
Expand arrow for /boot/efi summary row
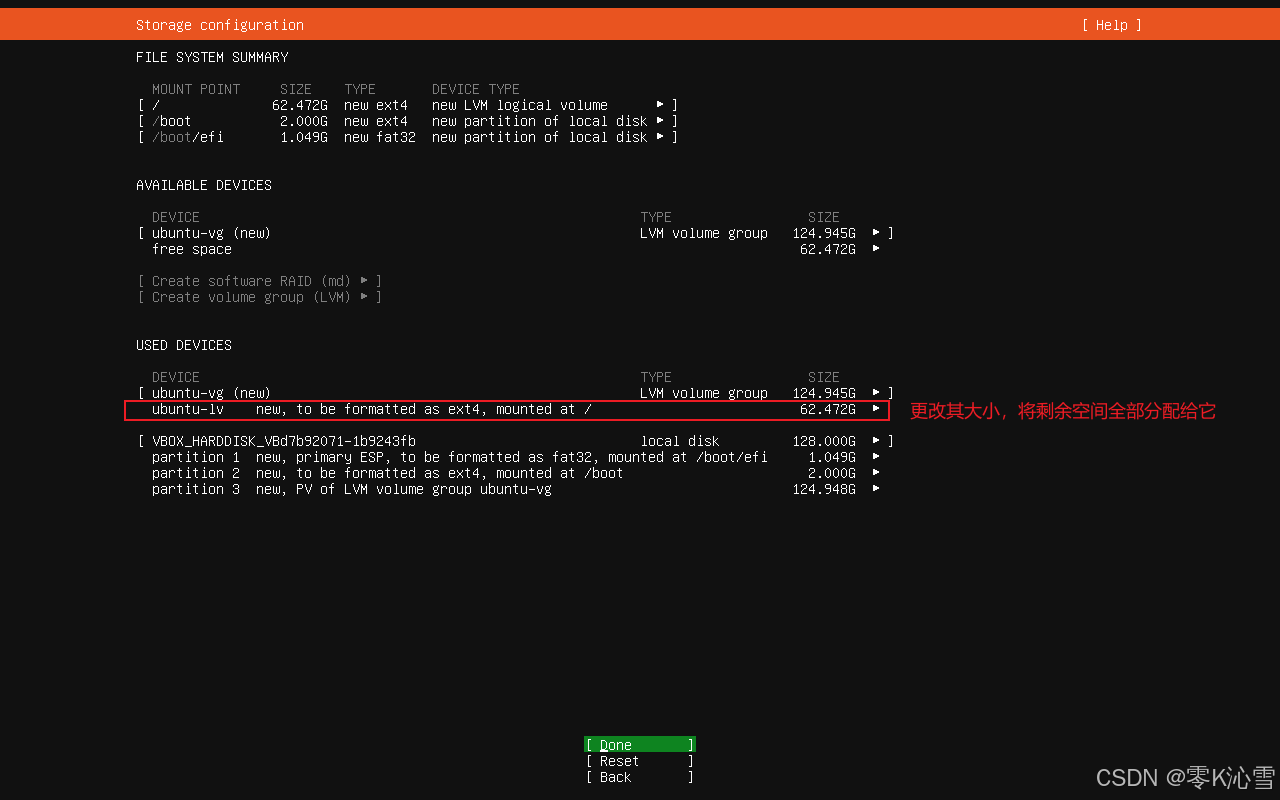(660, 137)
